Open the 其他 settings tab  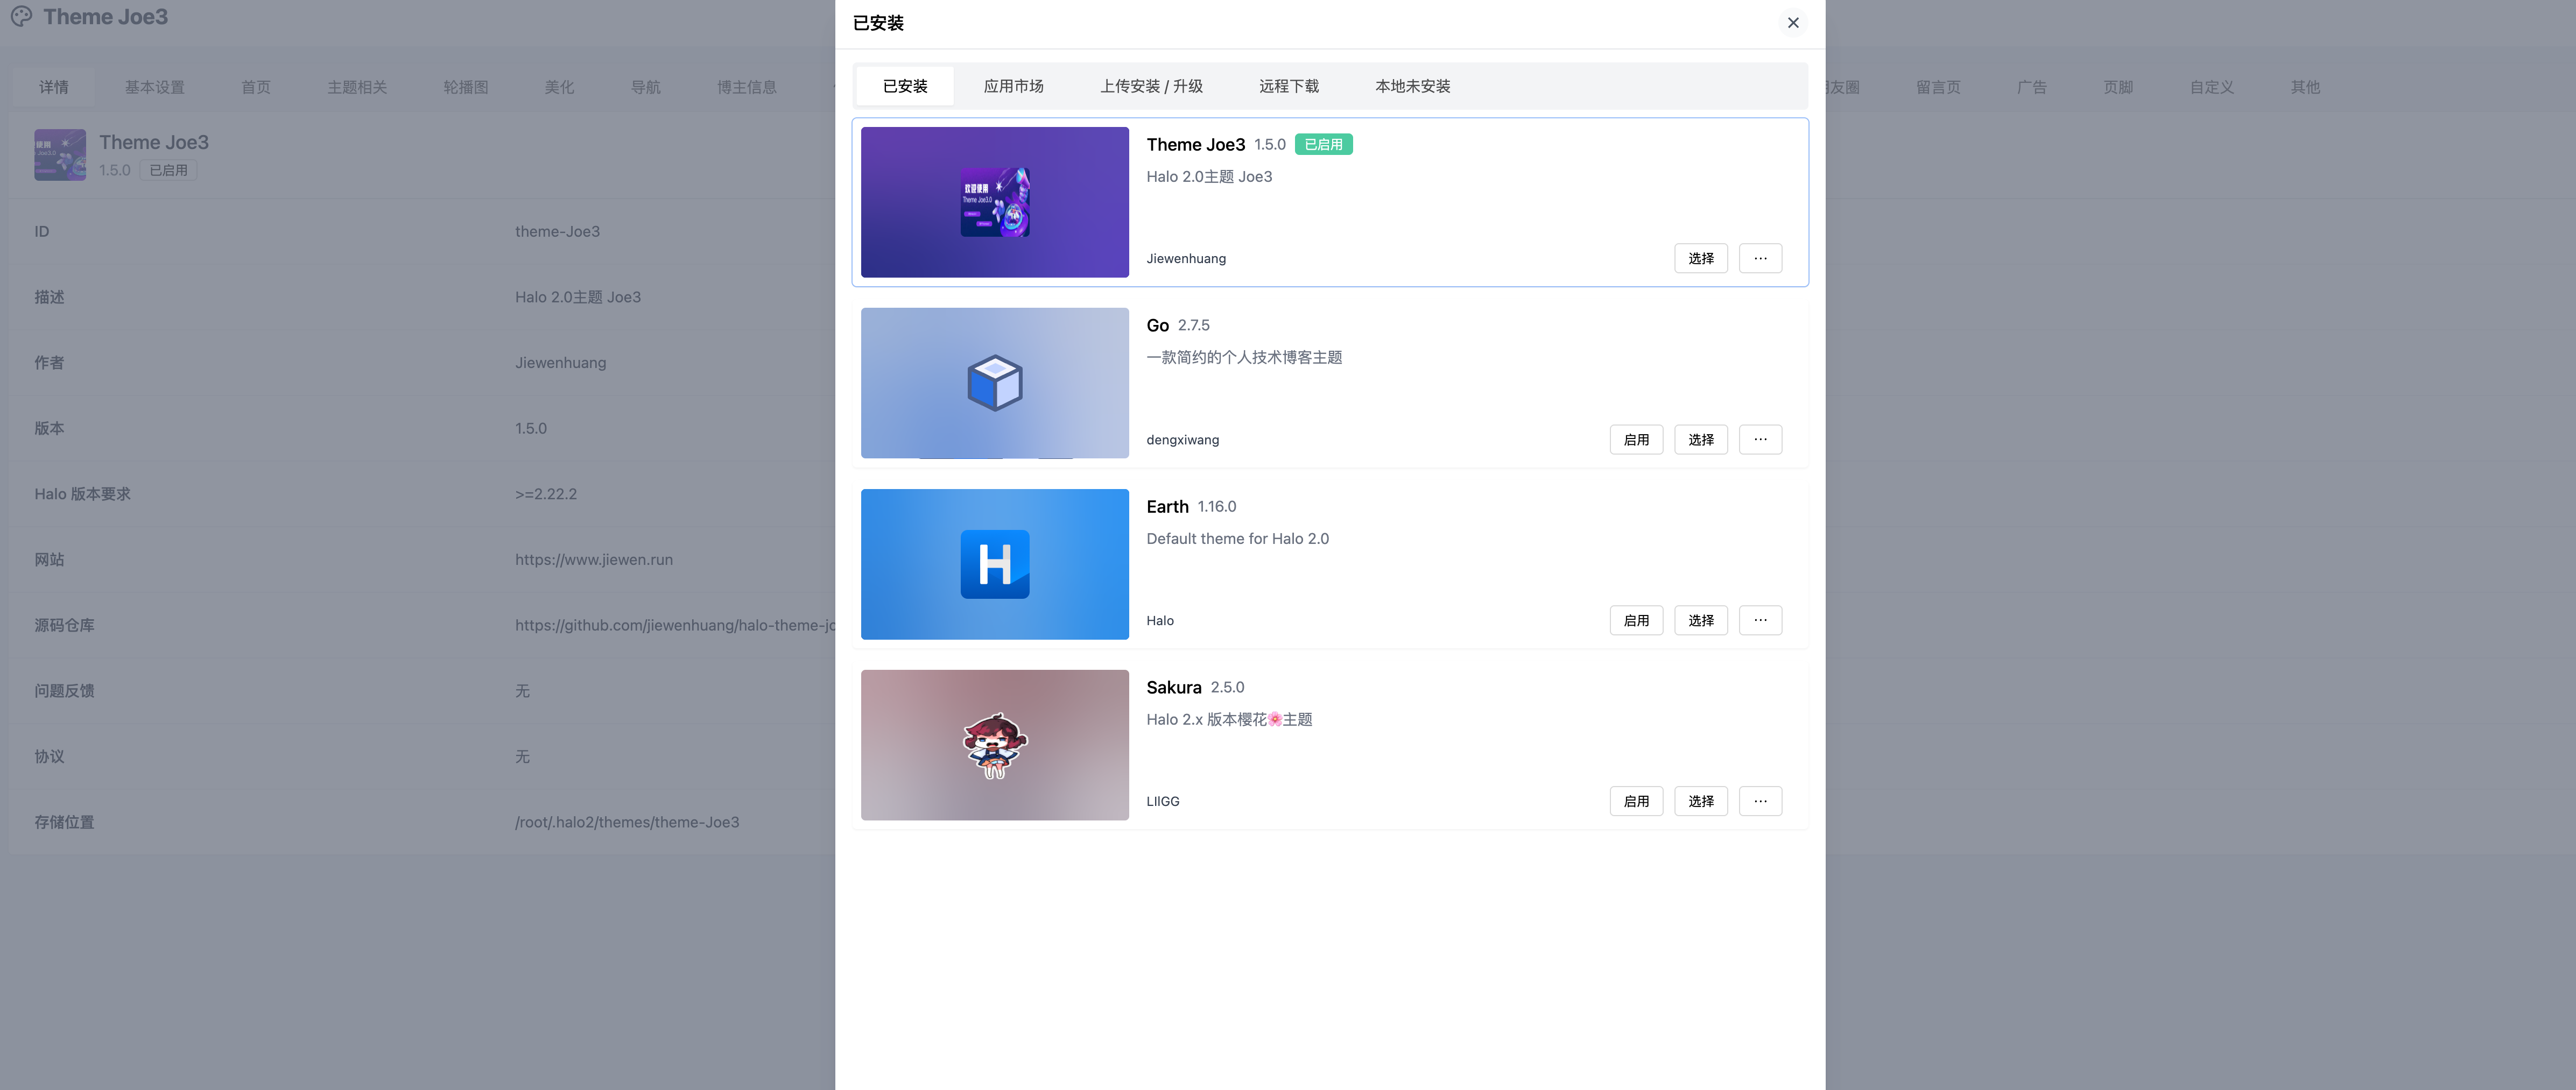[x=2305, y=87]
